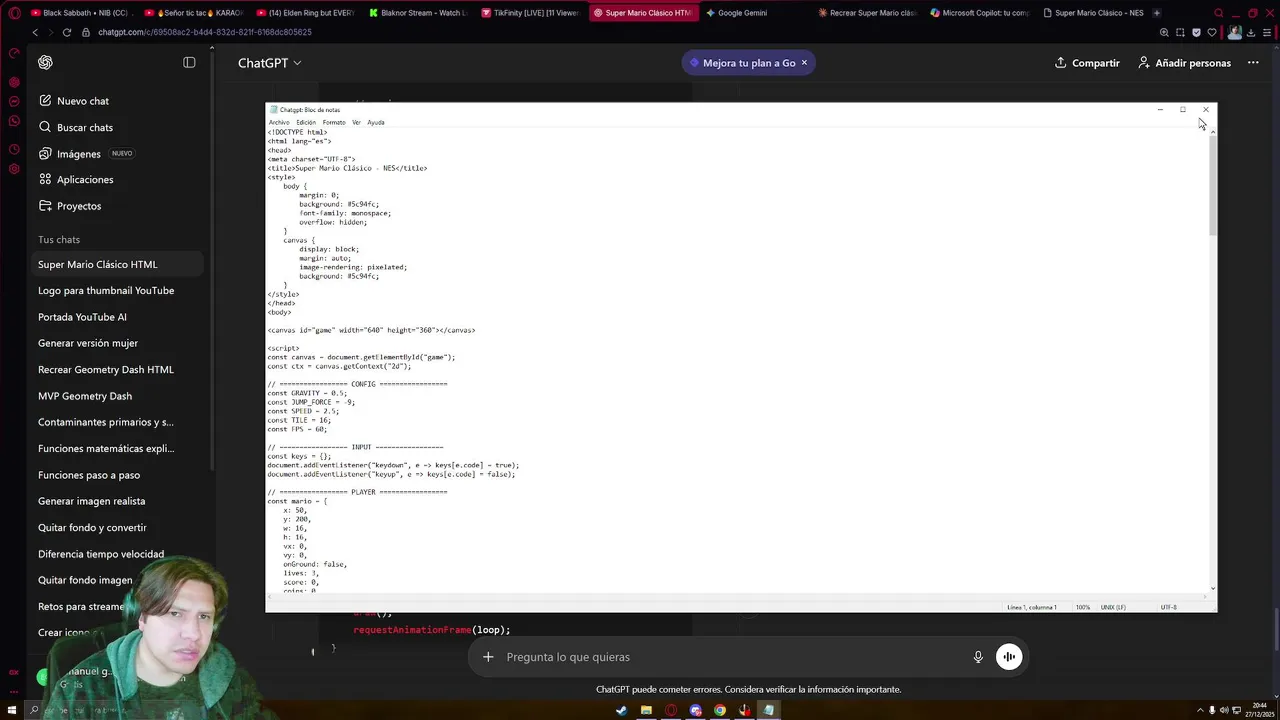Screen dimensions: 1280x720
Task: Click the ChatGPT logo icon in the sidebar
Action: [45, 62]
